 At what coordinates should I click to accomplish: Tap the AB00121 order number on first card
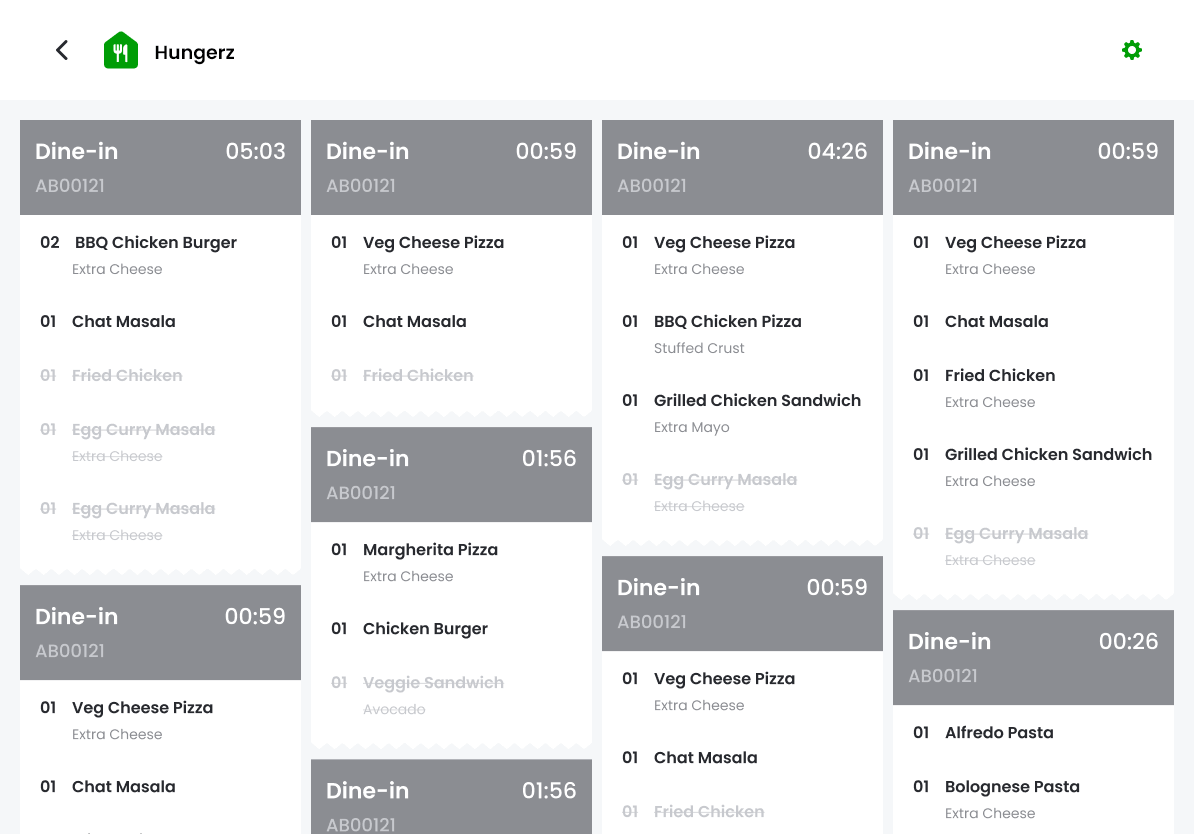(70, 185)
